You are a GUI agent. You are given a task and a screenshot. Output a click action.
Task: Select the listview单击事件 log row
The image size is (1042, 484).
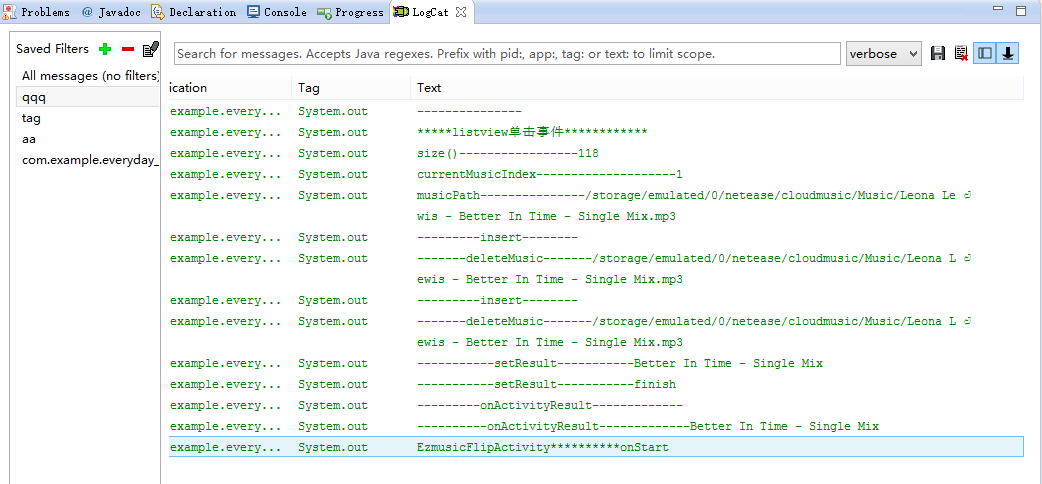point(596,132)
